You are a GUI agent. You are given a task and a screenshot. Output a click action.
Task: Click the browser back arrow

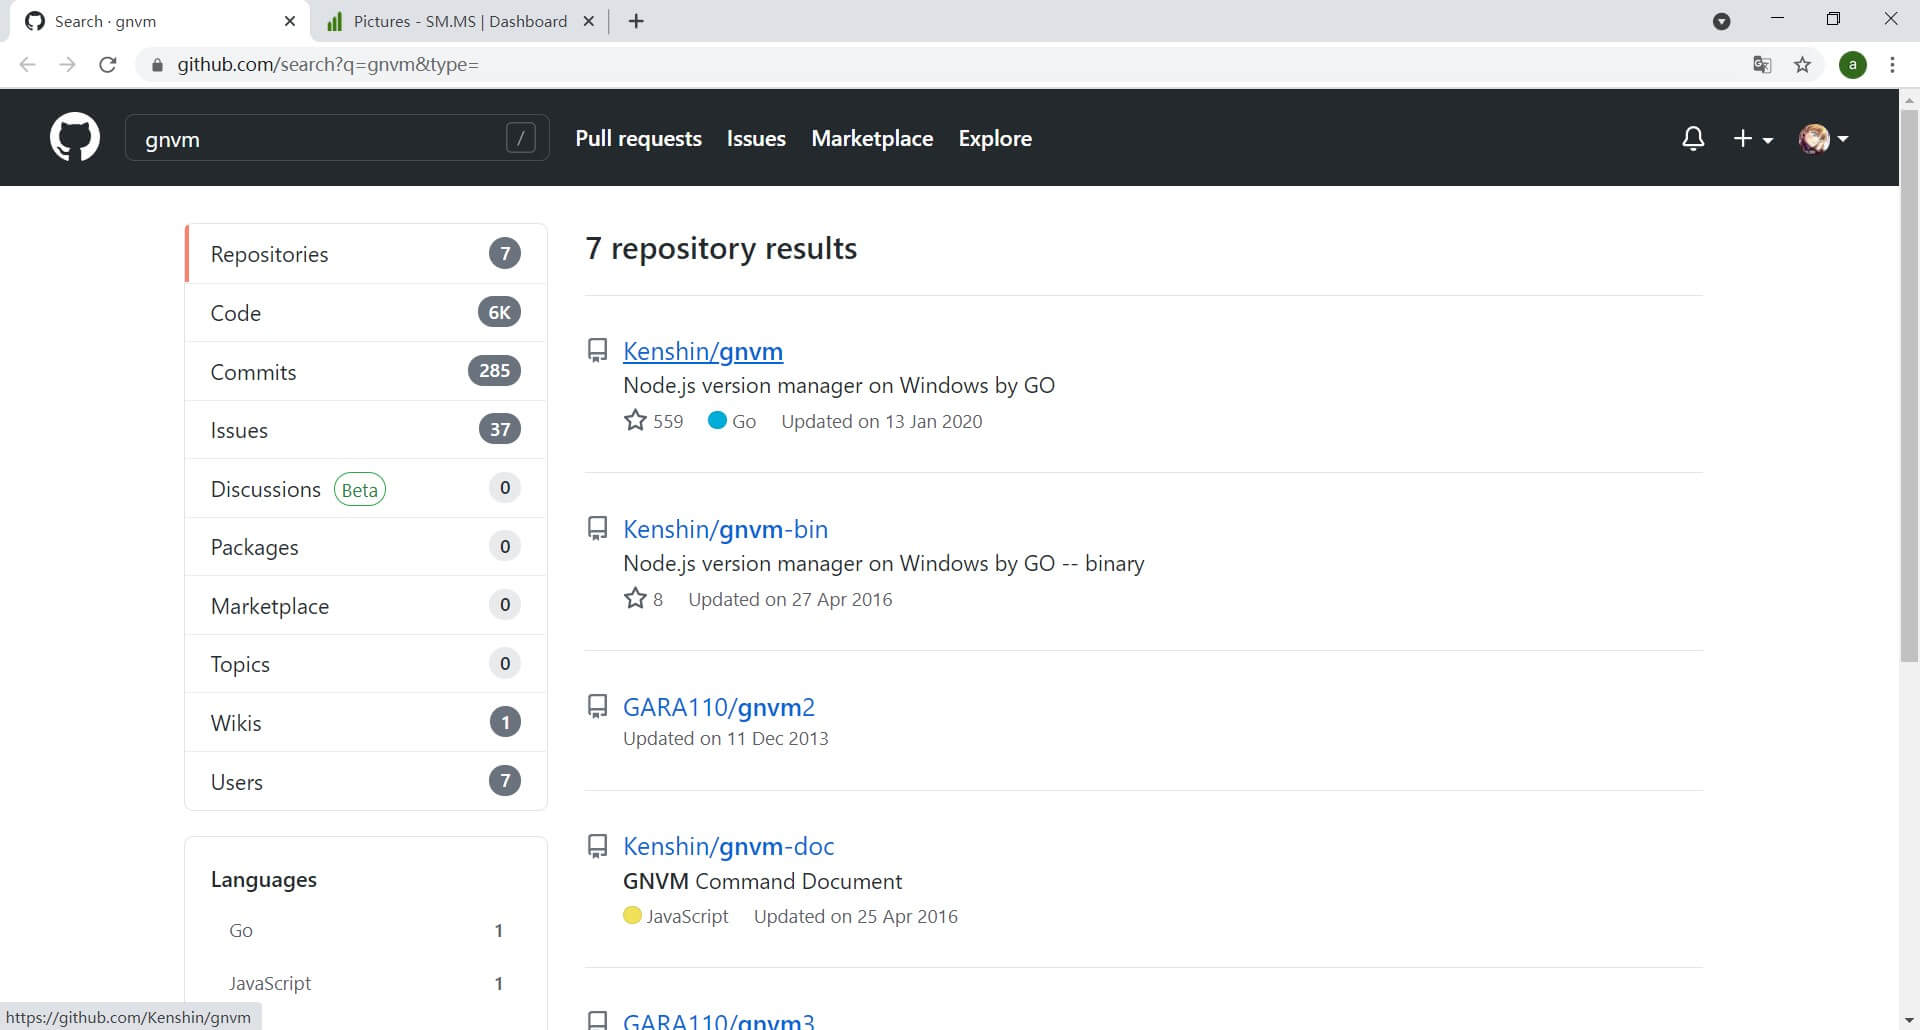pyautogui.click(x=28, y=65)
